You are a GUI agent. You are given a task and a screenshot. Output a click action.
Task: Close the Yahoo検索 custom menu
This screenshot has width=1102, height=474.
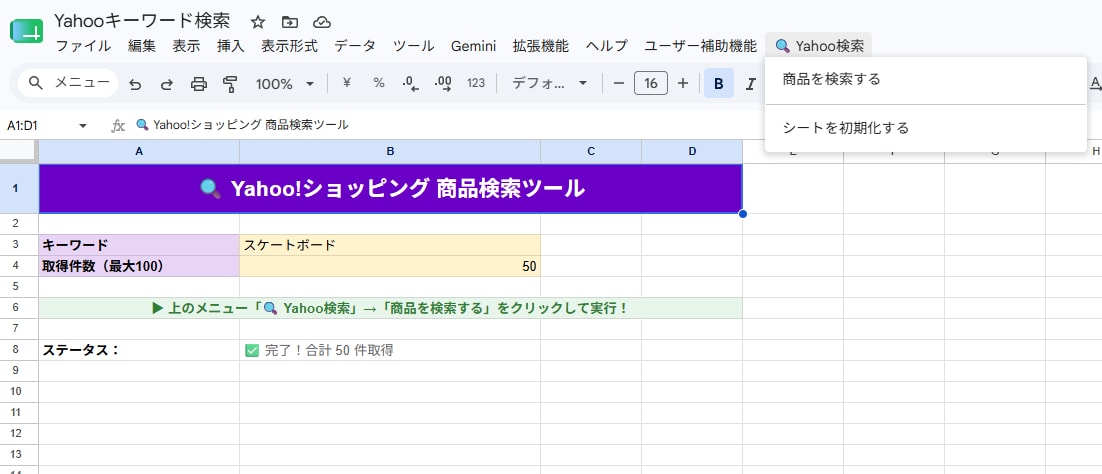pyautogui.click(x=819, y=46)
